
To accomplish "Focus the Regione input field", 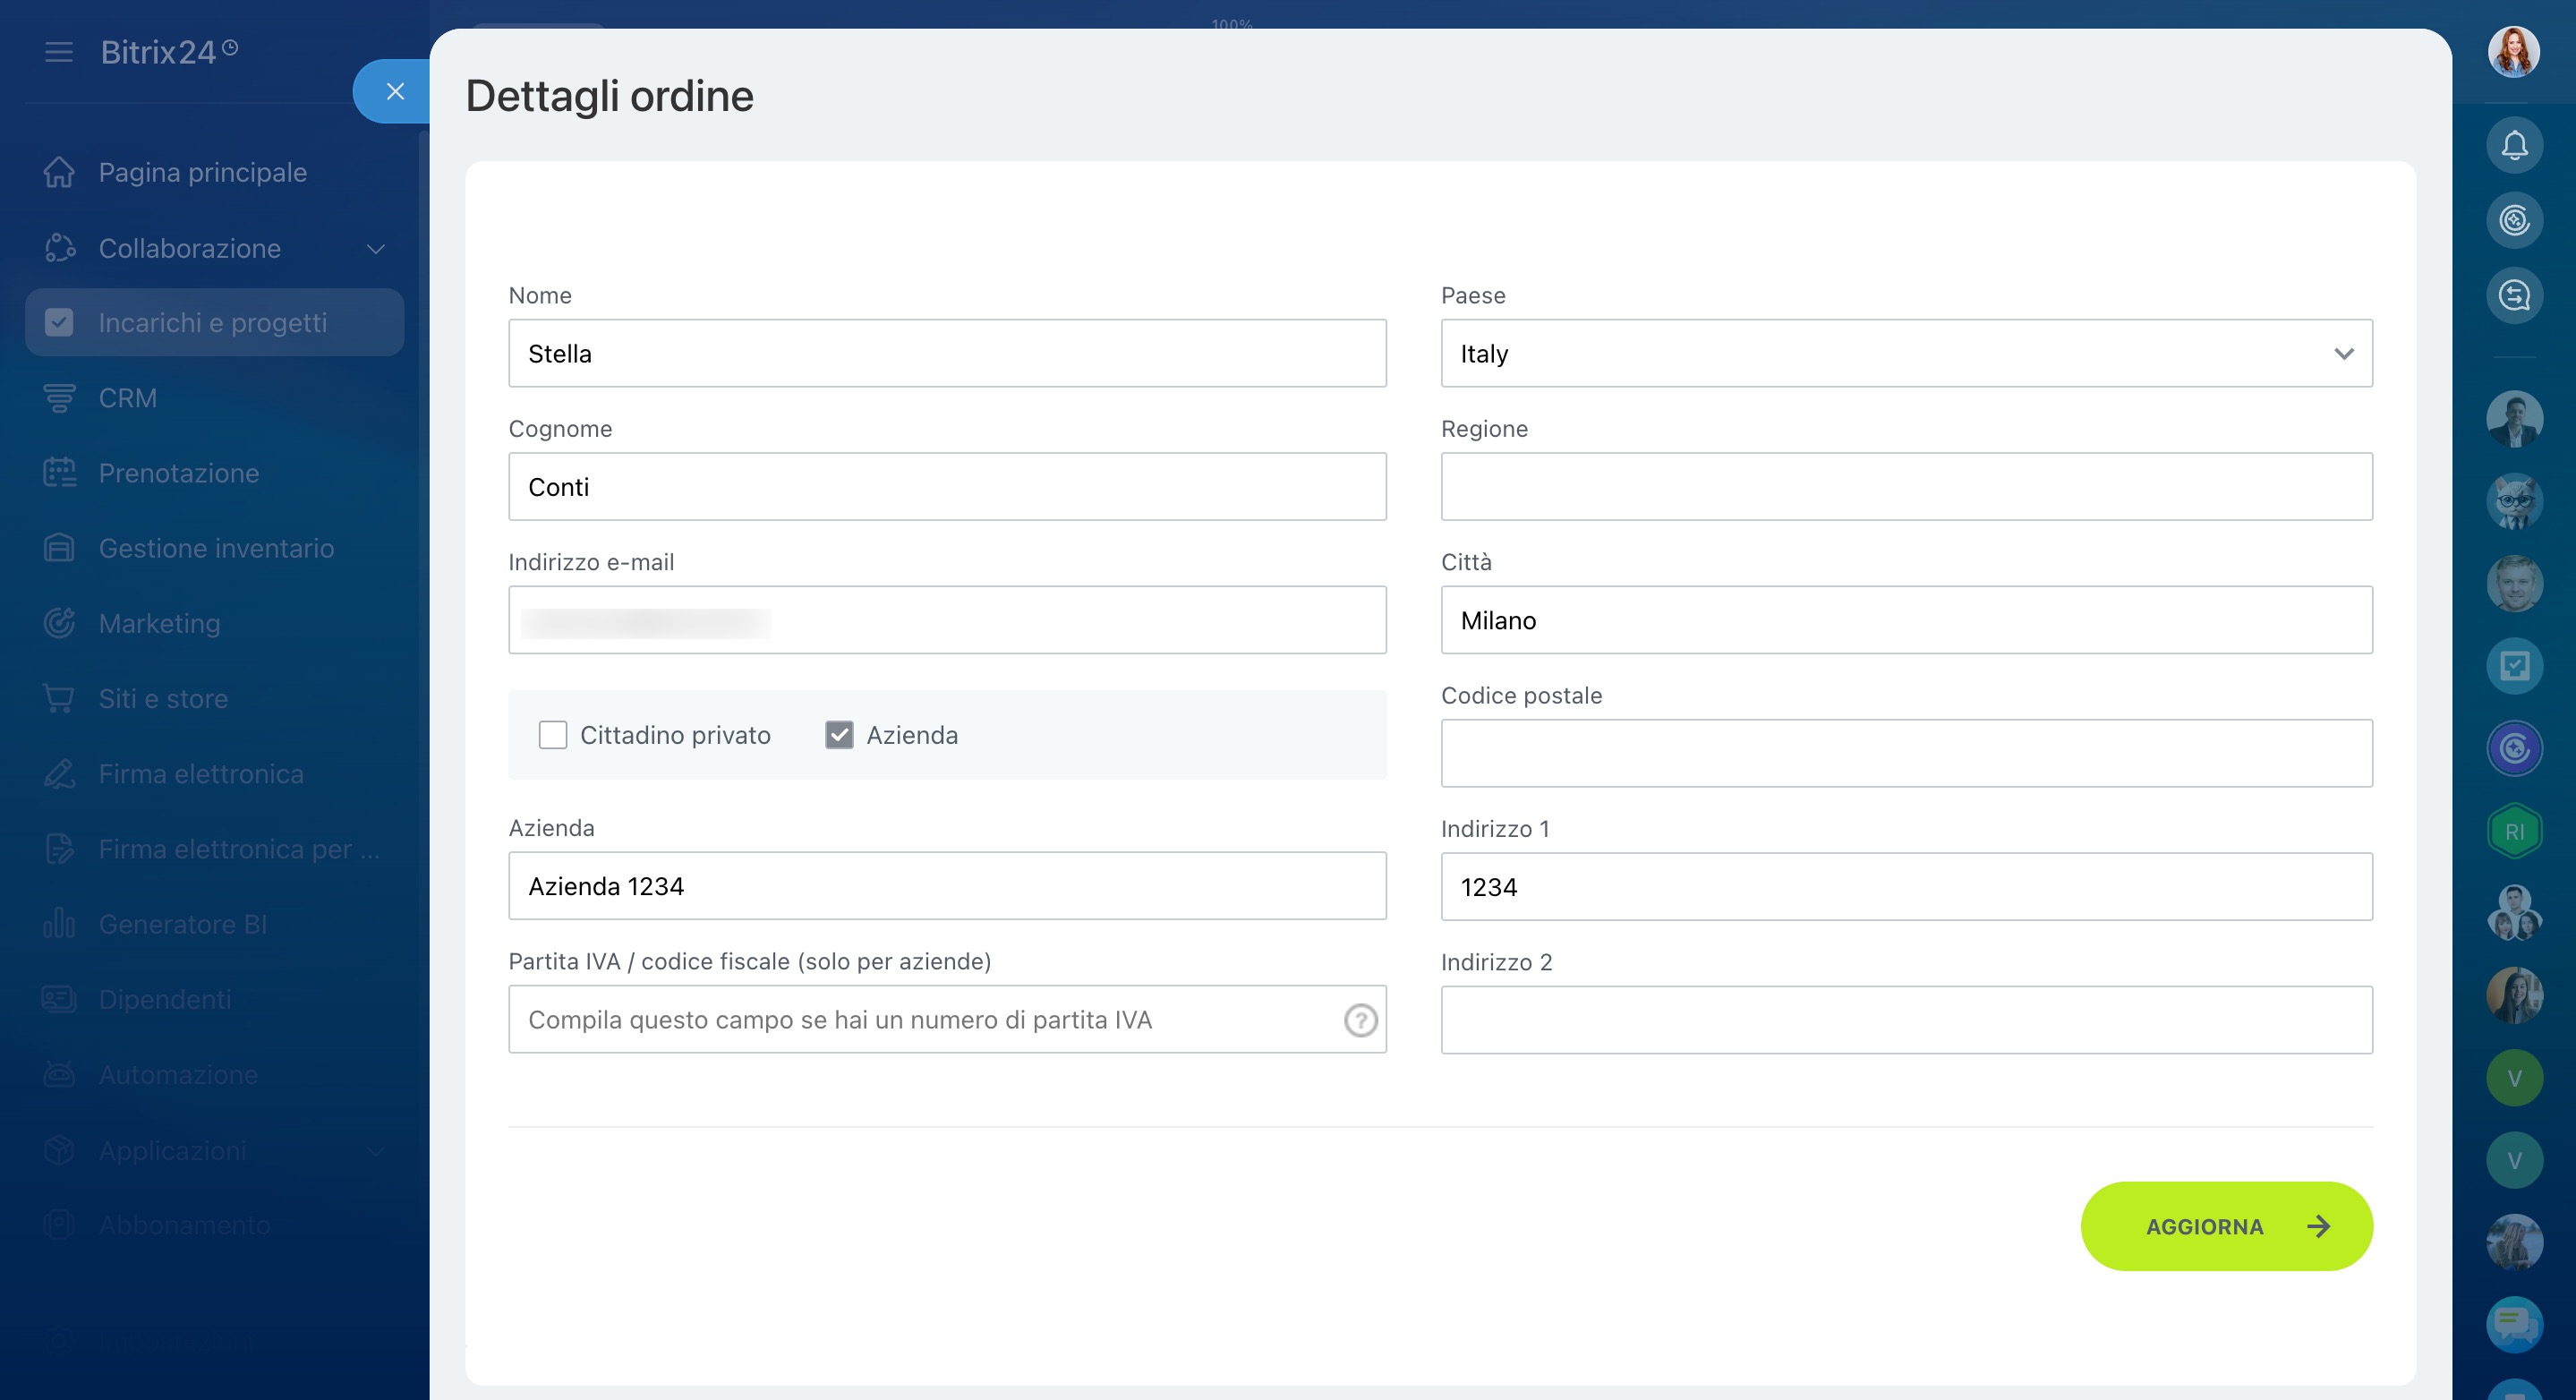I will (1906, 487).
